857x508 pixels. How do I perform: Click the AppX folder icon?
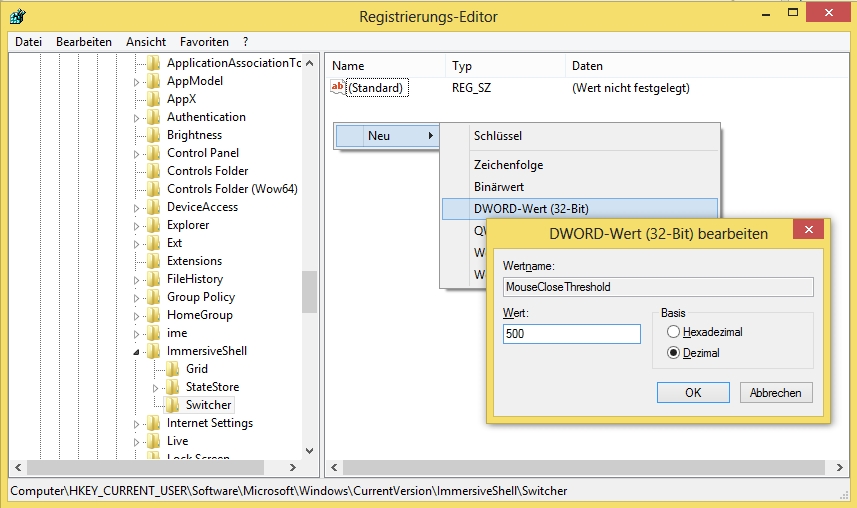click(x=154, y=99)
